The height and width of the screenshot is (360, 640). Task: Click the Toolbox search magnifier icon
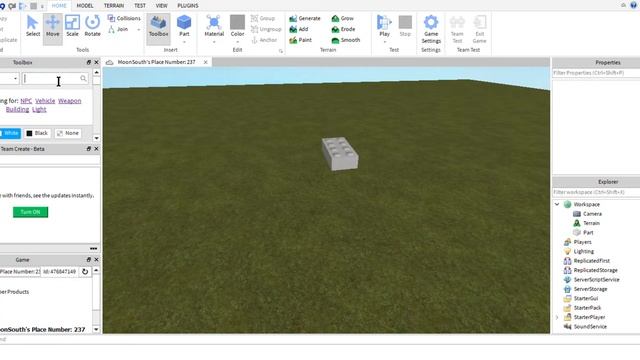[x=83, y=78]
